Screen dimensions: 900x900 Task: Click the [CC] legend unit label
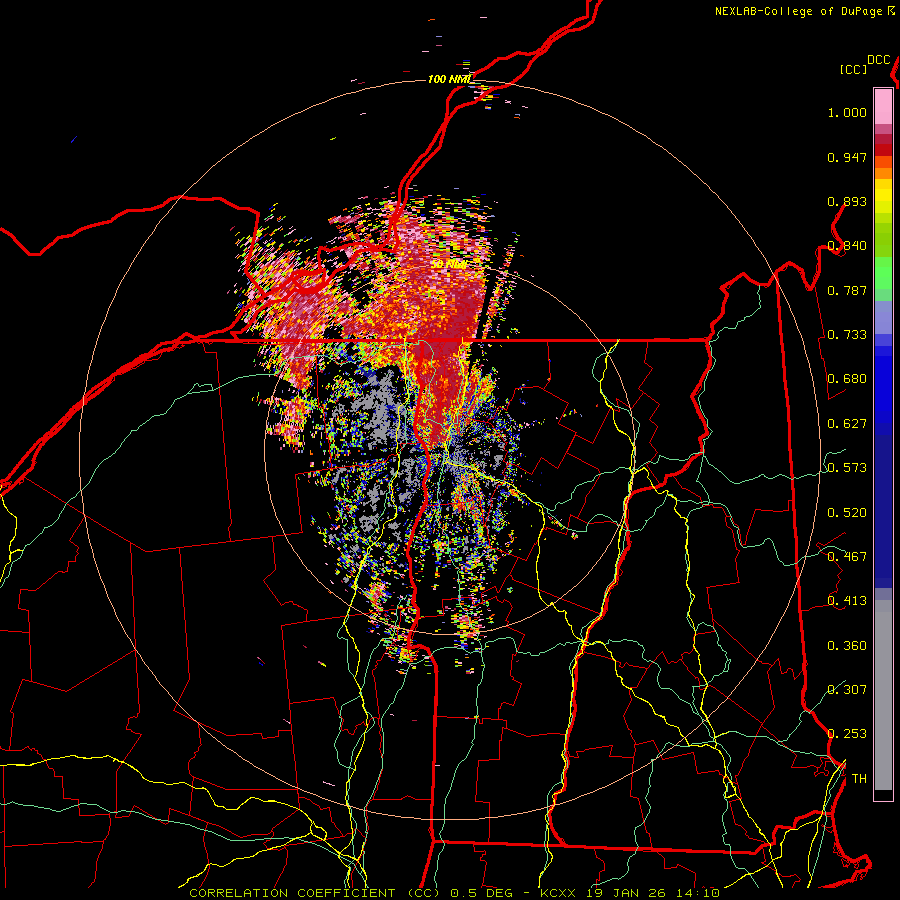pyautogui.click(x=853, y=69)
